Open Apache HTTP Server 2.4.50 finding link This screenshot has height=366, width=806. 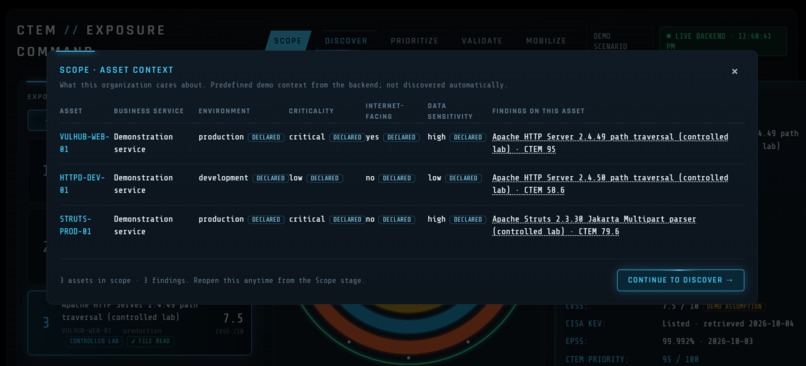click(610, 184)
